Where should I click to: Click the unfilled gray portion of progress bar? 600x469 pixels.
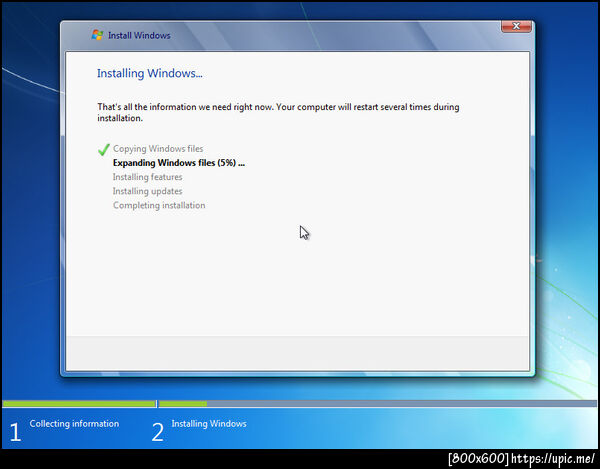pyautogui.click(x=402, y=404)
